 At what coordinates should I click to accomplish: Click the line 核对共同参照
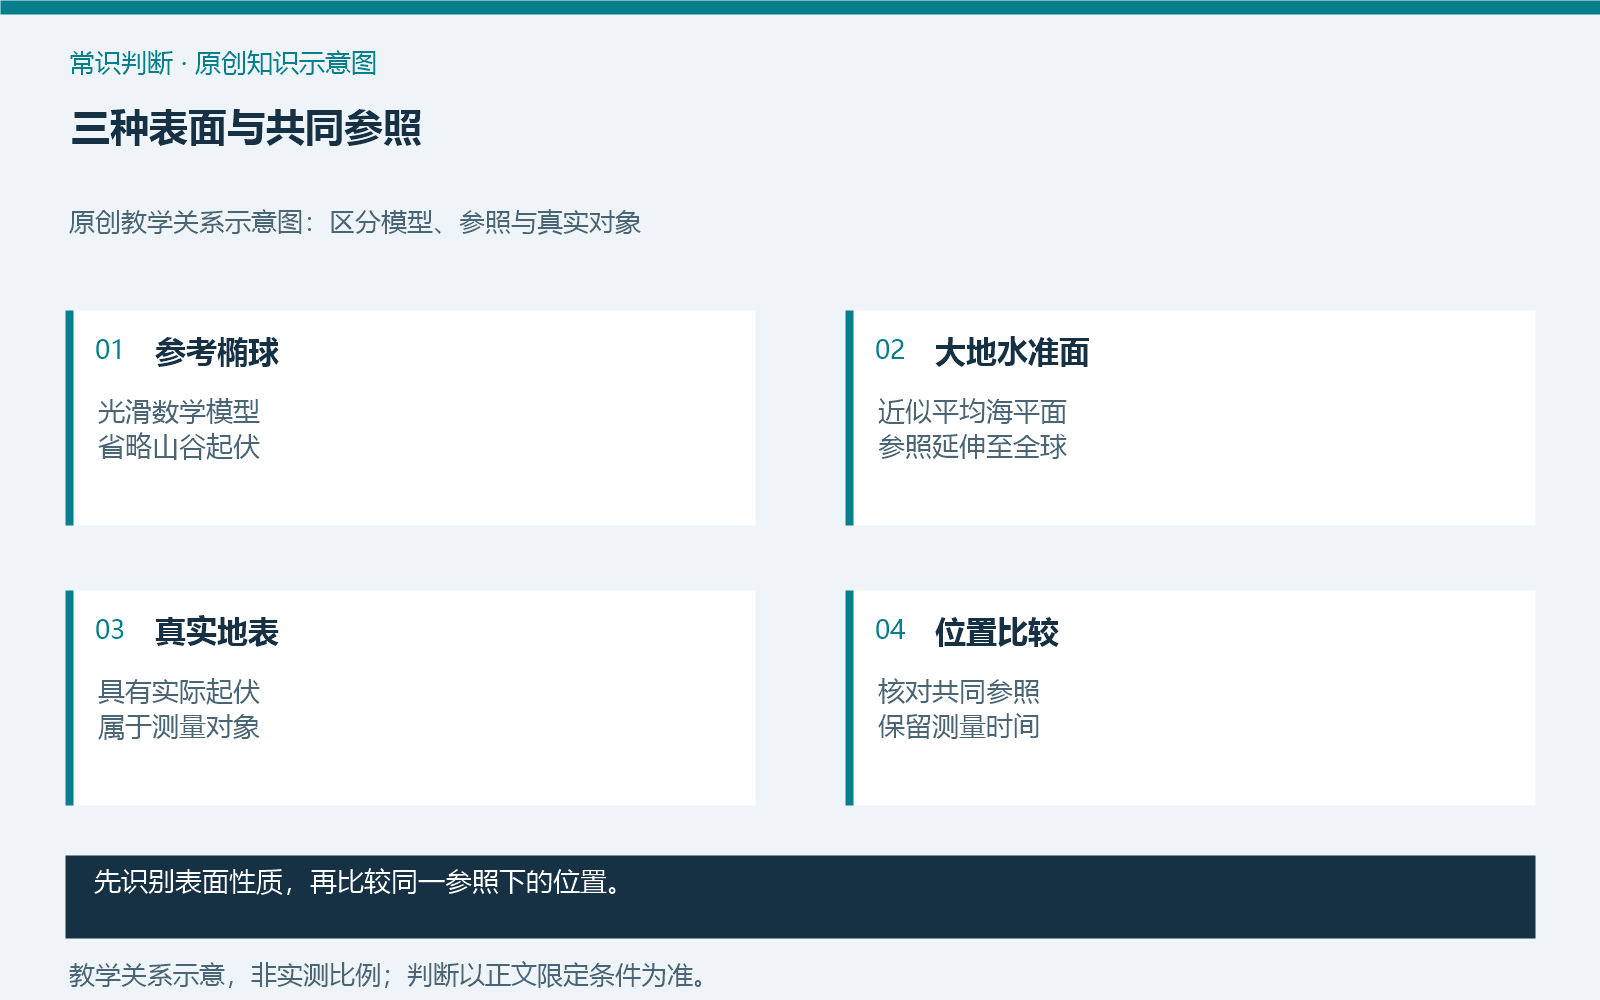(x=959, y=691)
